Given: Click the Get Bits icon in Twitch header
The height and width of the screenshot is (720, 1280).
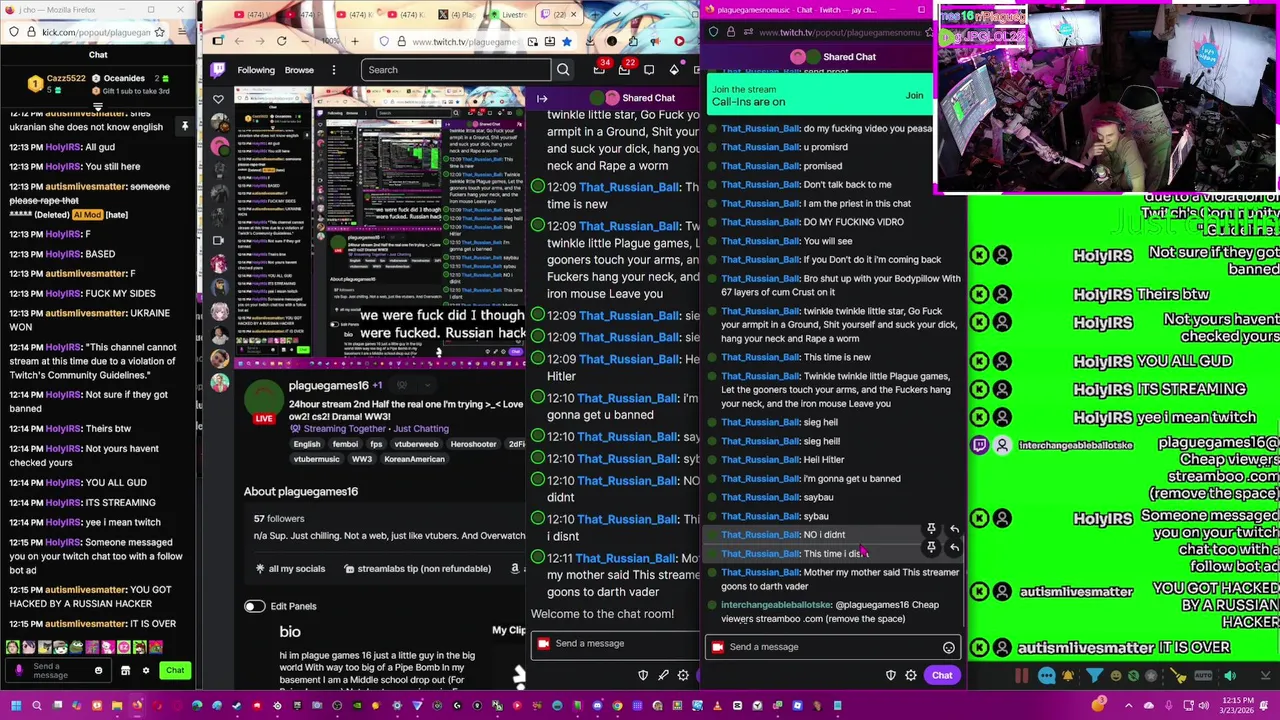Looking at the screenshot, I should click(x=673, y=70).
